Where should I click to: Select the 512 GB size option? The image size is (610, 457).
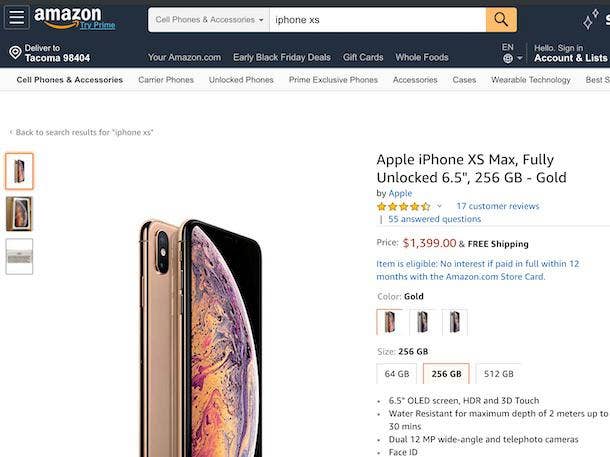498,374
